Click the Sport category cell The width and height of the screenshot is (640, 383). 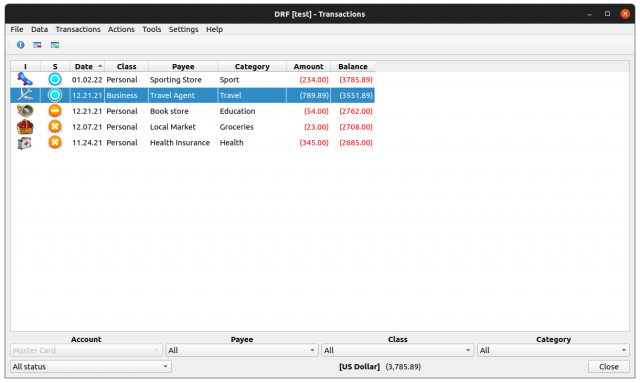252,80
